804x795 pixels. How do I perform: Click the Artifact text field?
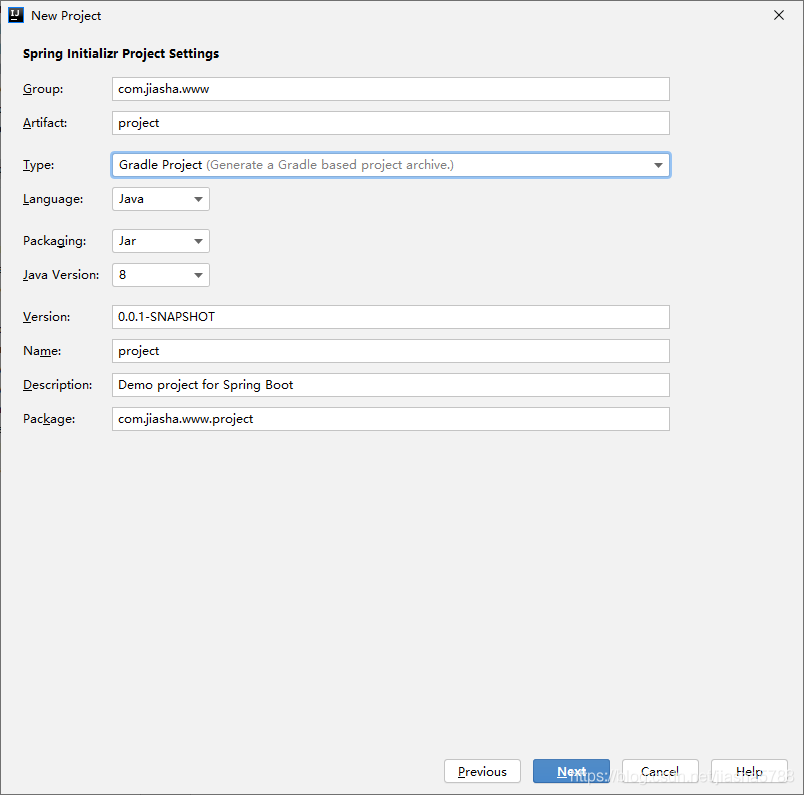click(390, 123)
